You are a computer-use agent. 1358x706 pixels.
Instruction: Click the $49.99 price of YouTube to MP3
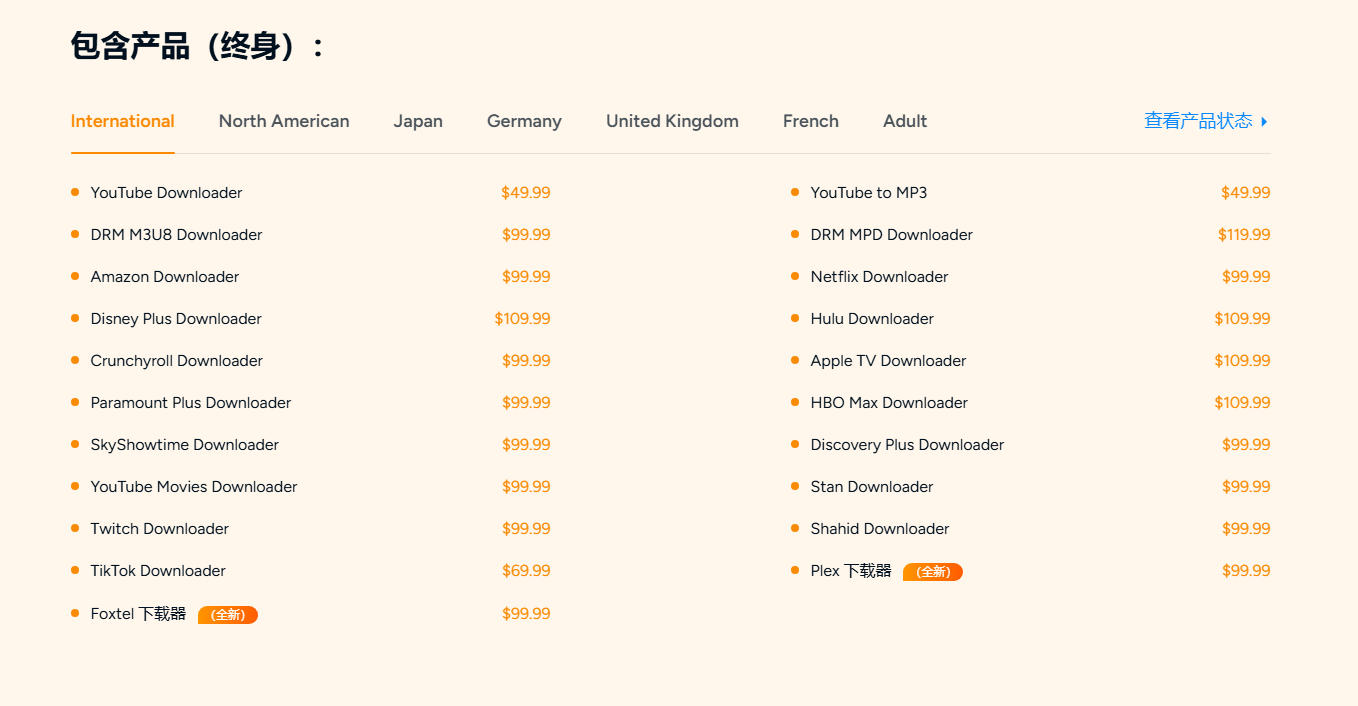point(1246,193)
